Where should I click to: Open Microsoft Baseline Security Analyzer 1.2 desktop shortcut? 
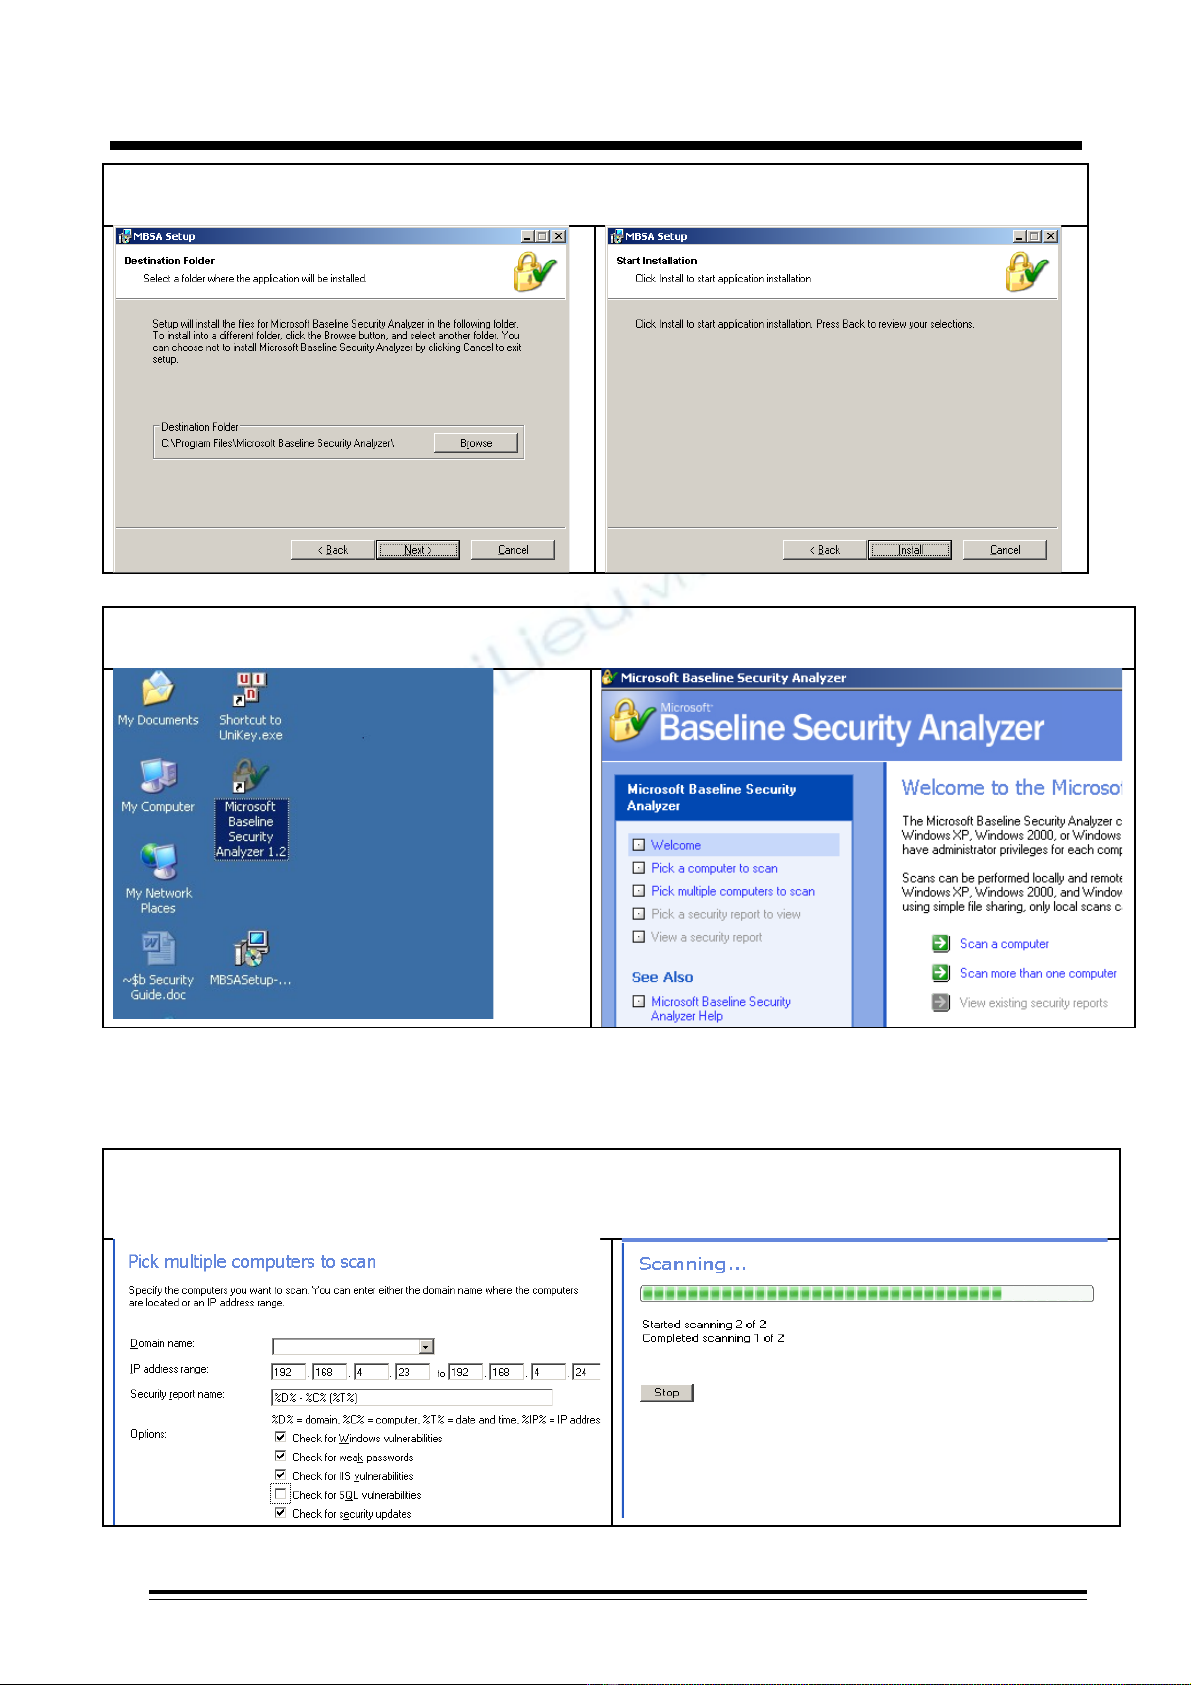[250, 778]
